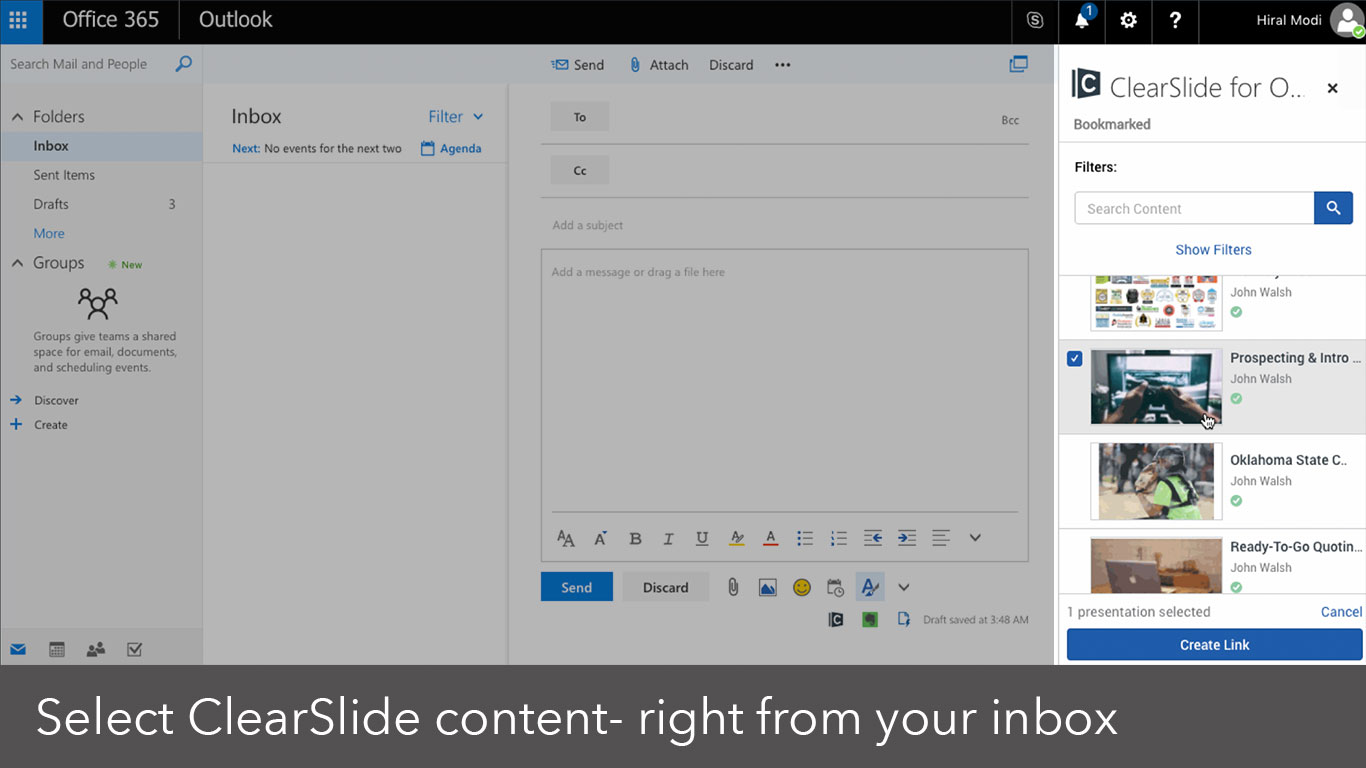Switch to the Tasks view icon
Screen dimensions: 1366x768
coord(134,649)
